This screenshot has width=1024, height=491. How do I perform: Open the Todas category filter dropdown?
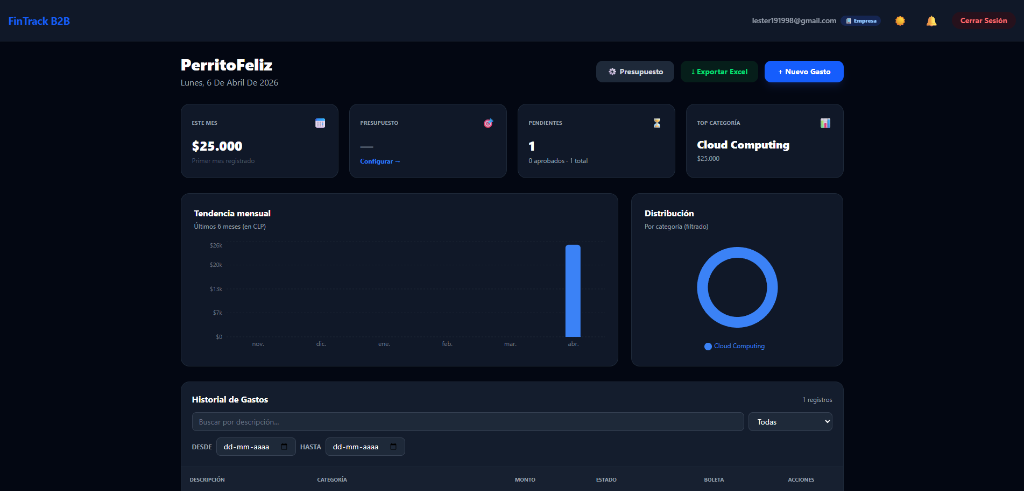point(790,422)
